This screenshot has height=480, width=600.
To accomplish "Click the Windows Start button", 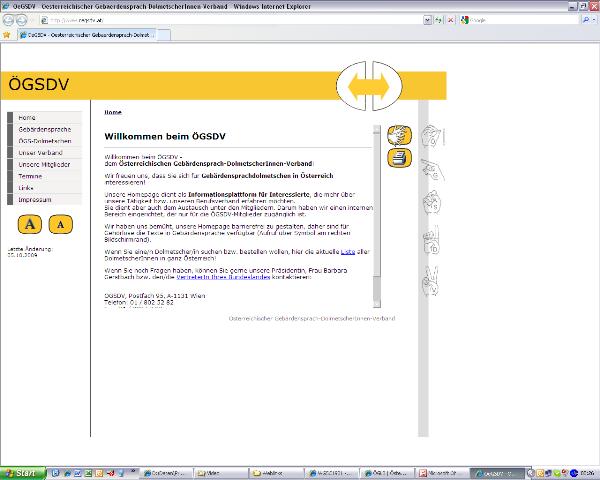I will tap(22, 471).
